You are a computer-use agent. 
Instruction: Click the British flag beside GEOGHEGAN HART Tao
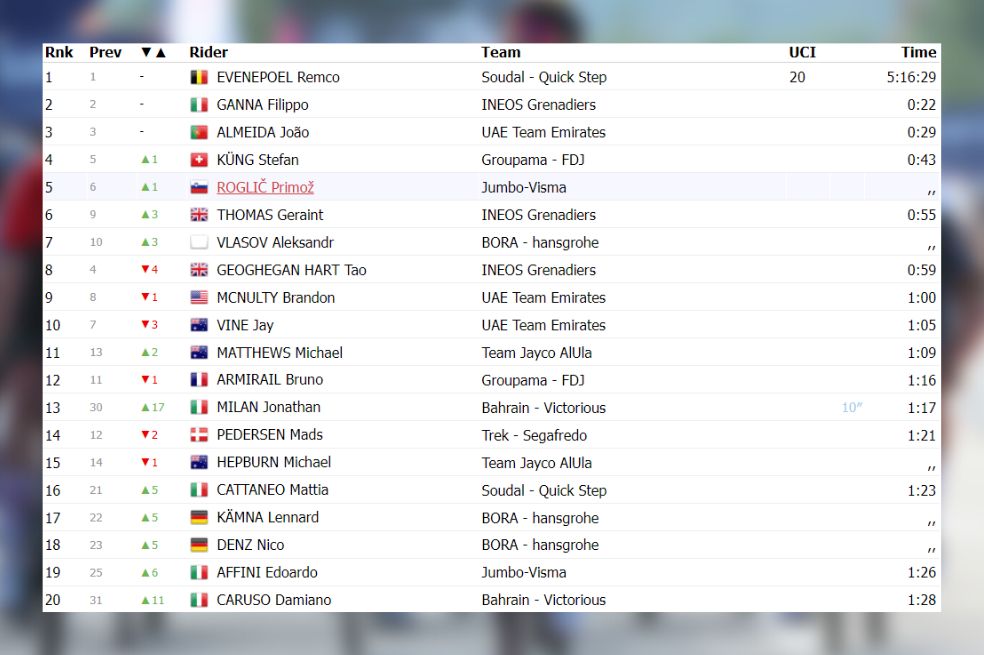point(199,270)
